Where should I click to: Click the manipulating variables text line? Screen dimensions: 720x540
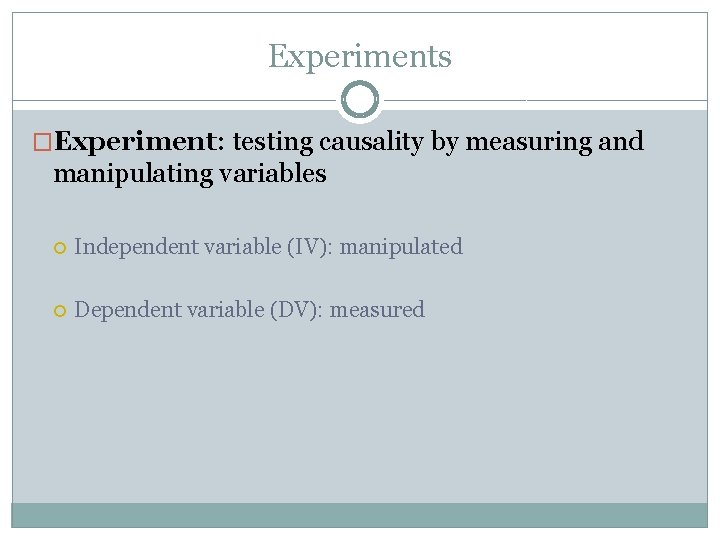click(x=190, y=174)
